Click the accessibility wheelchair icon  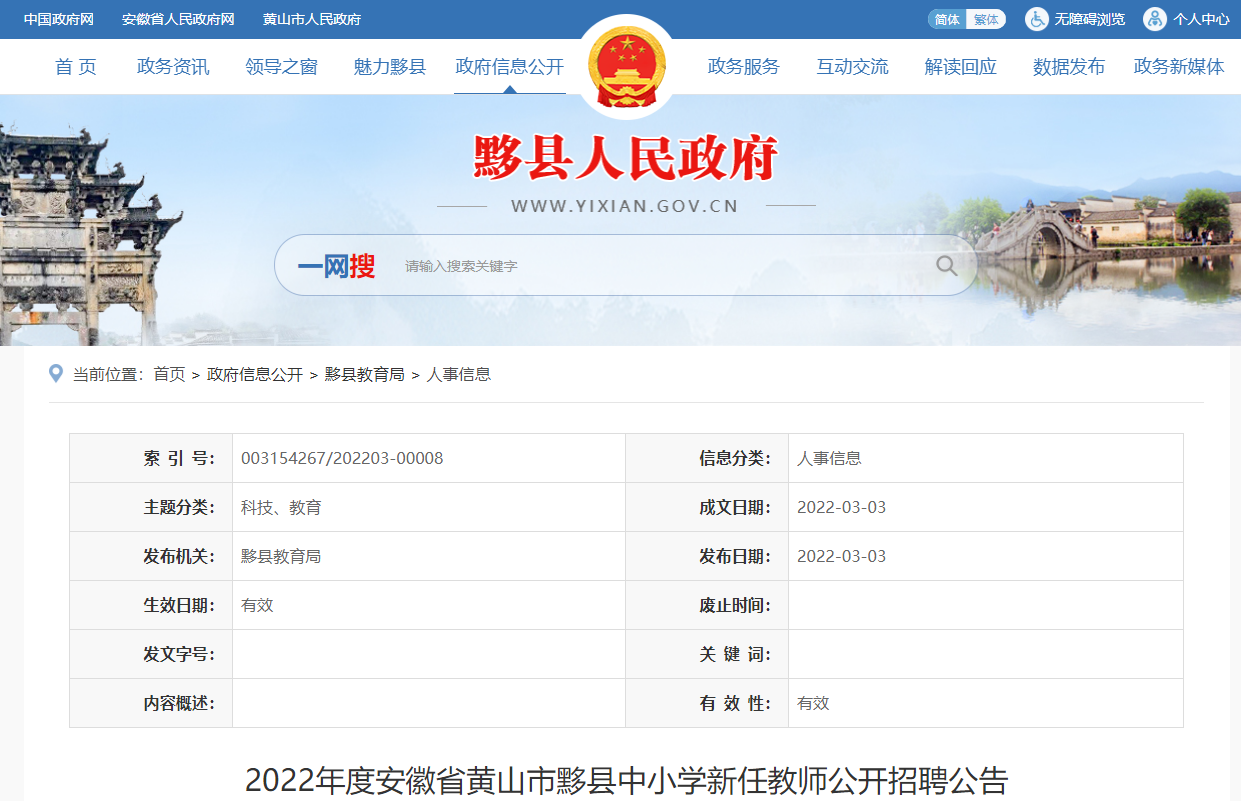pos(1037,19)
